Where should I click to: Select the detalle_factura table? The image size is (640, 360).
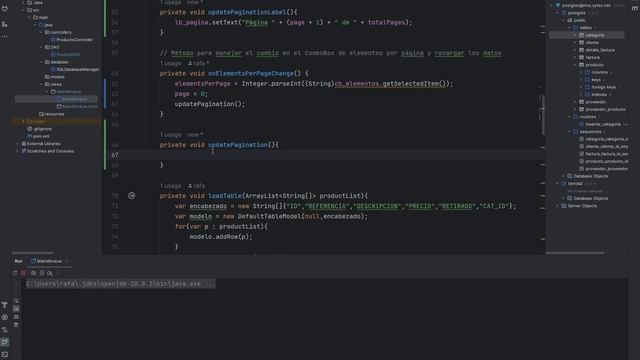pyautogui.click(x=597, y=50)
